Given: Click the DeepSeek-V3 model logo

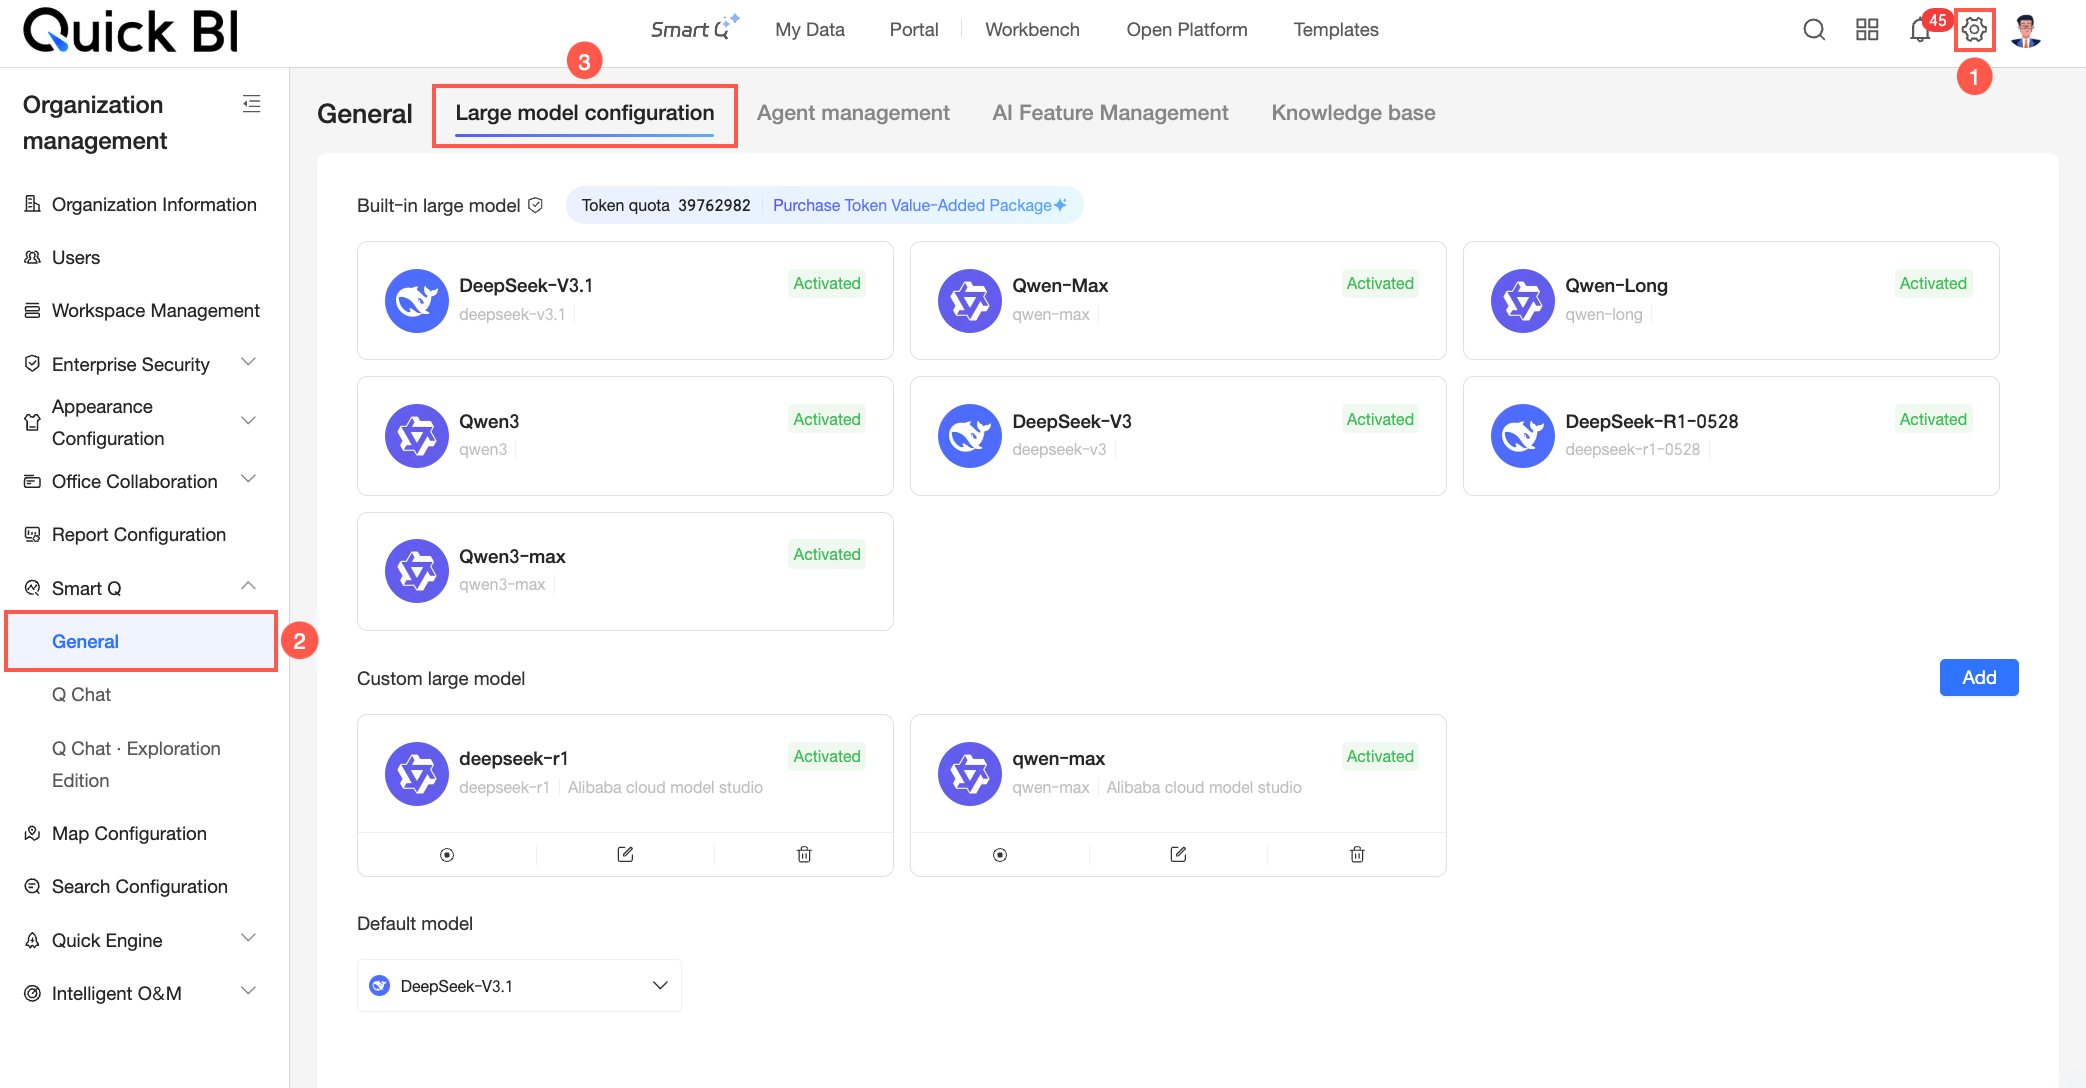Looking at the screenshot, I should click(970, 436).
